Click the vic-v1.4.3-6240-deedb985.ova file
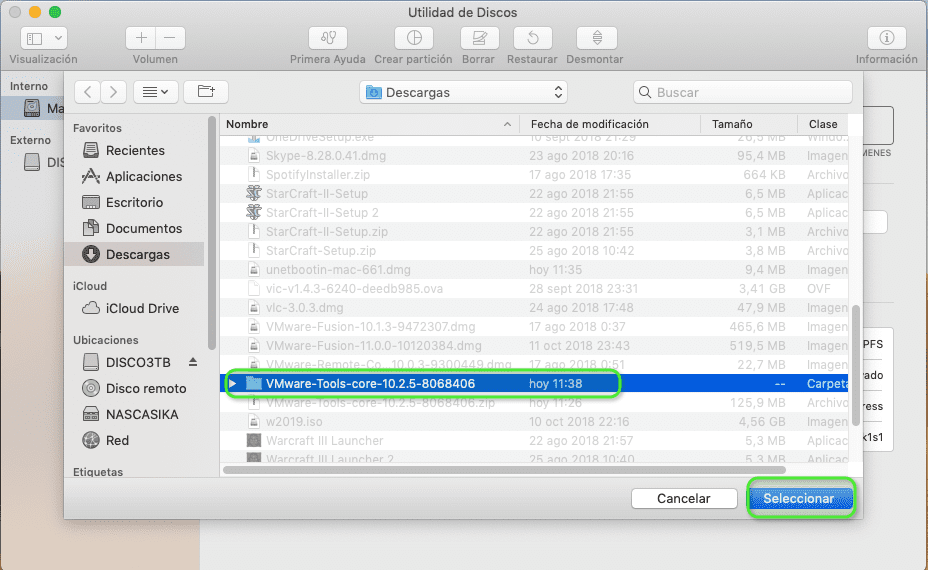Image resolution: width=928 pixels, height=570 pixels. pyautogui.click(x=354, y=288)
